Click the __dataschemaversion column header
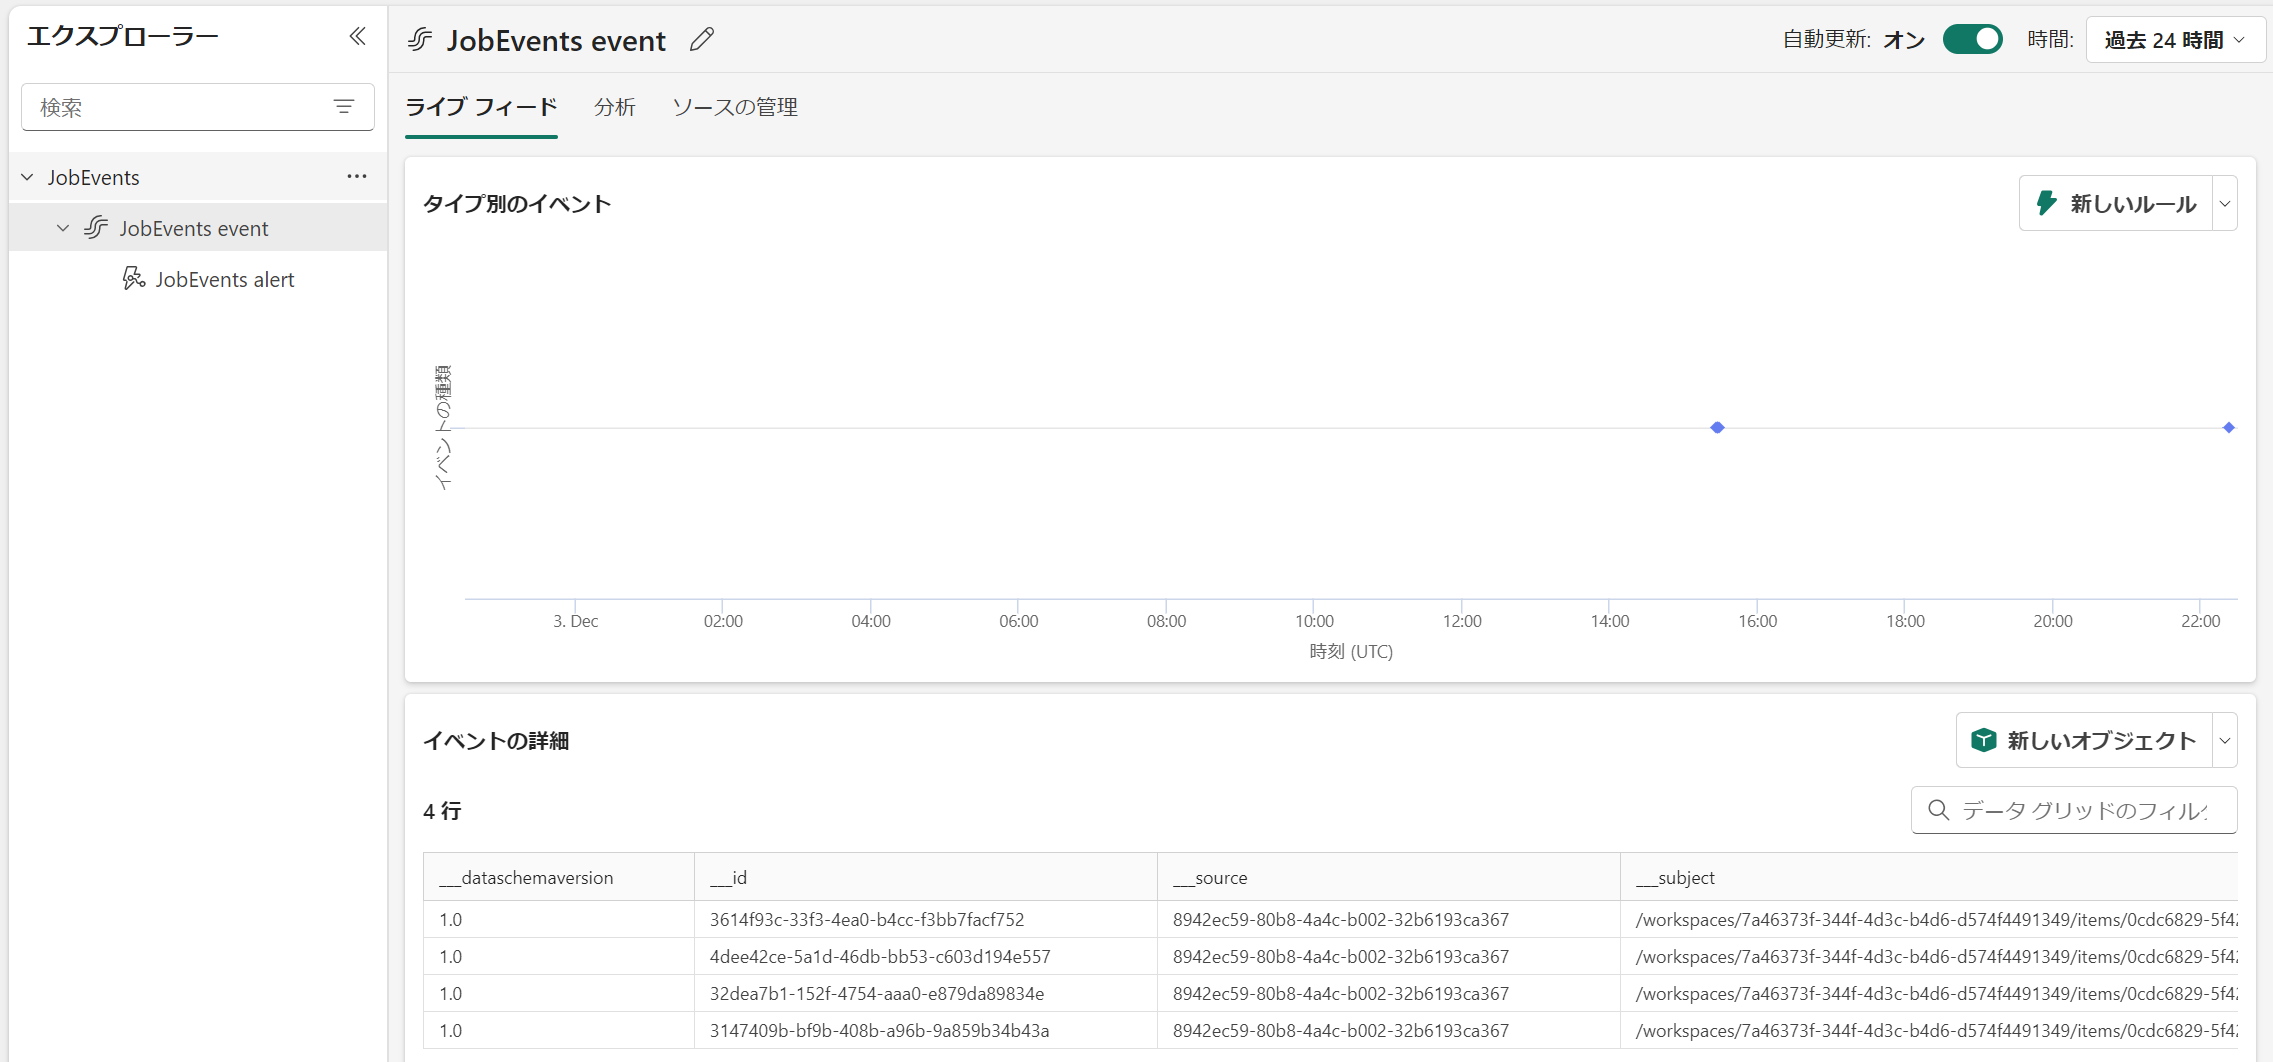2273x1062 pixels. coord(559,877)
